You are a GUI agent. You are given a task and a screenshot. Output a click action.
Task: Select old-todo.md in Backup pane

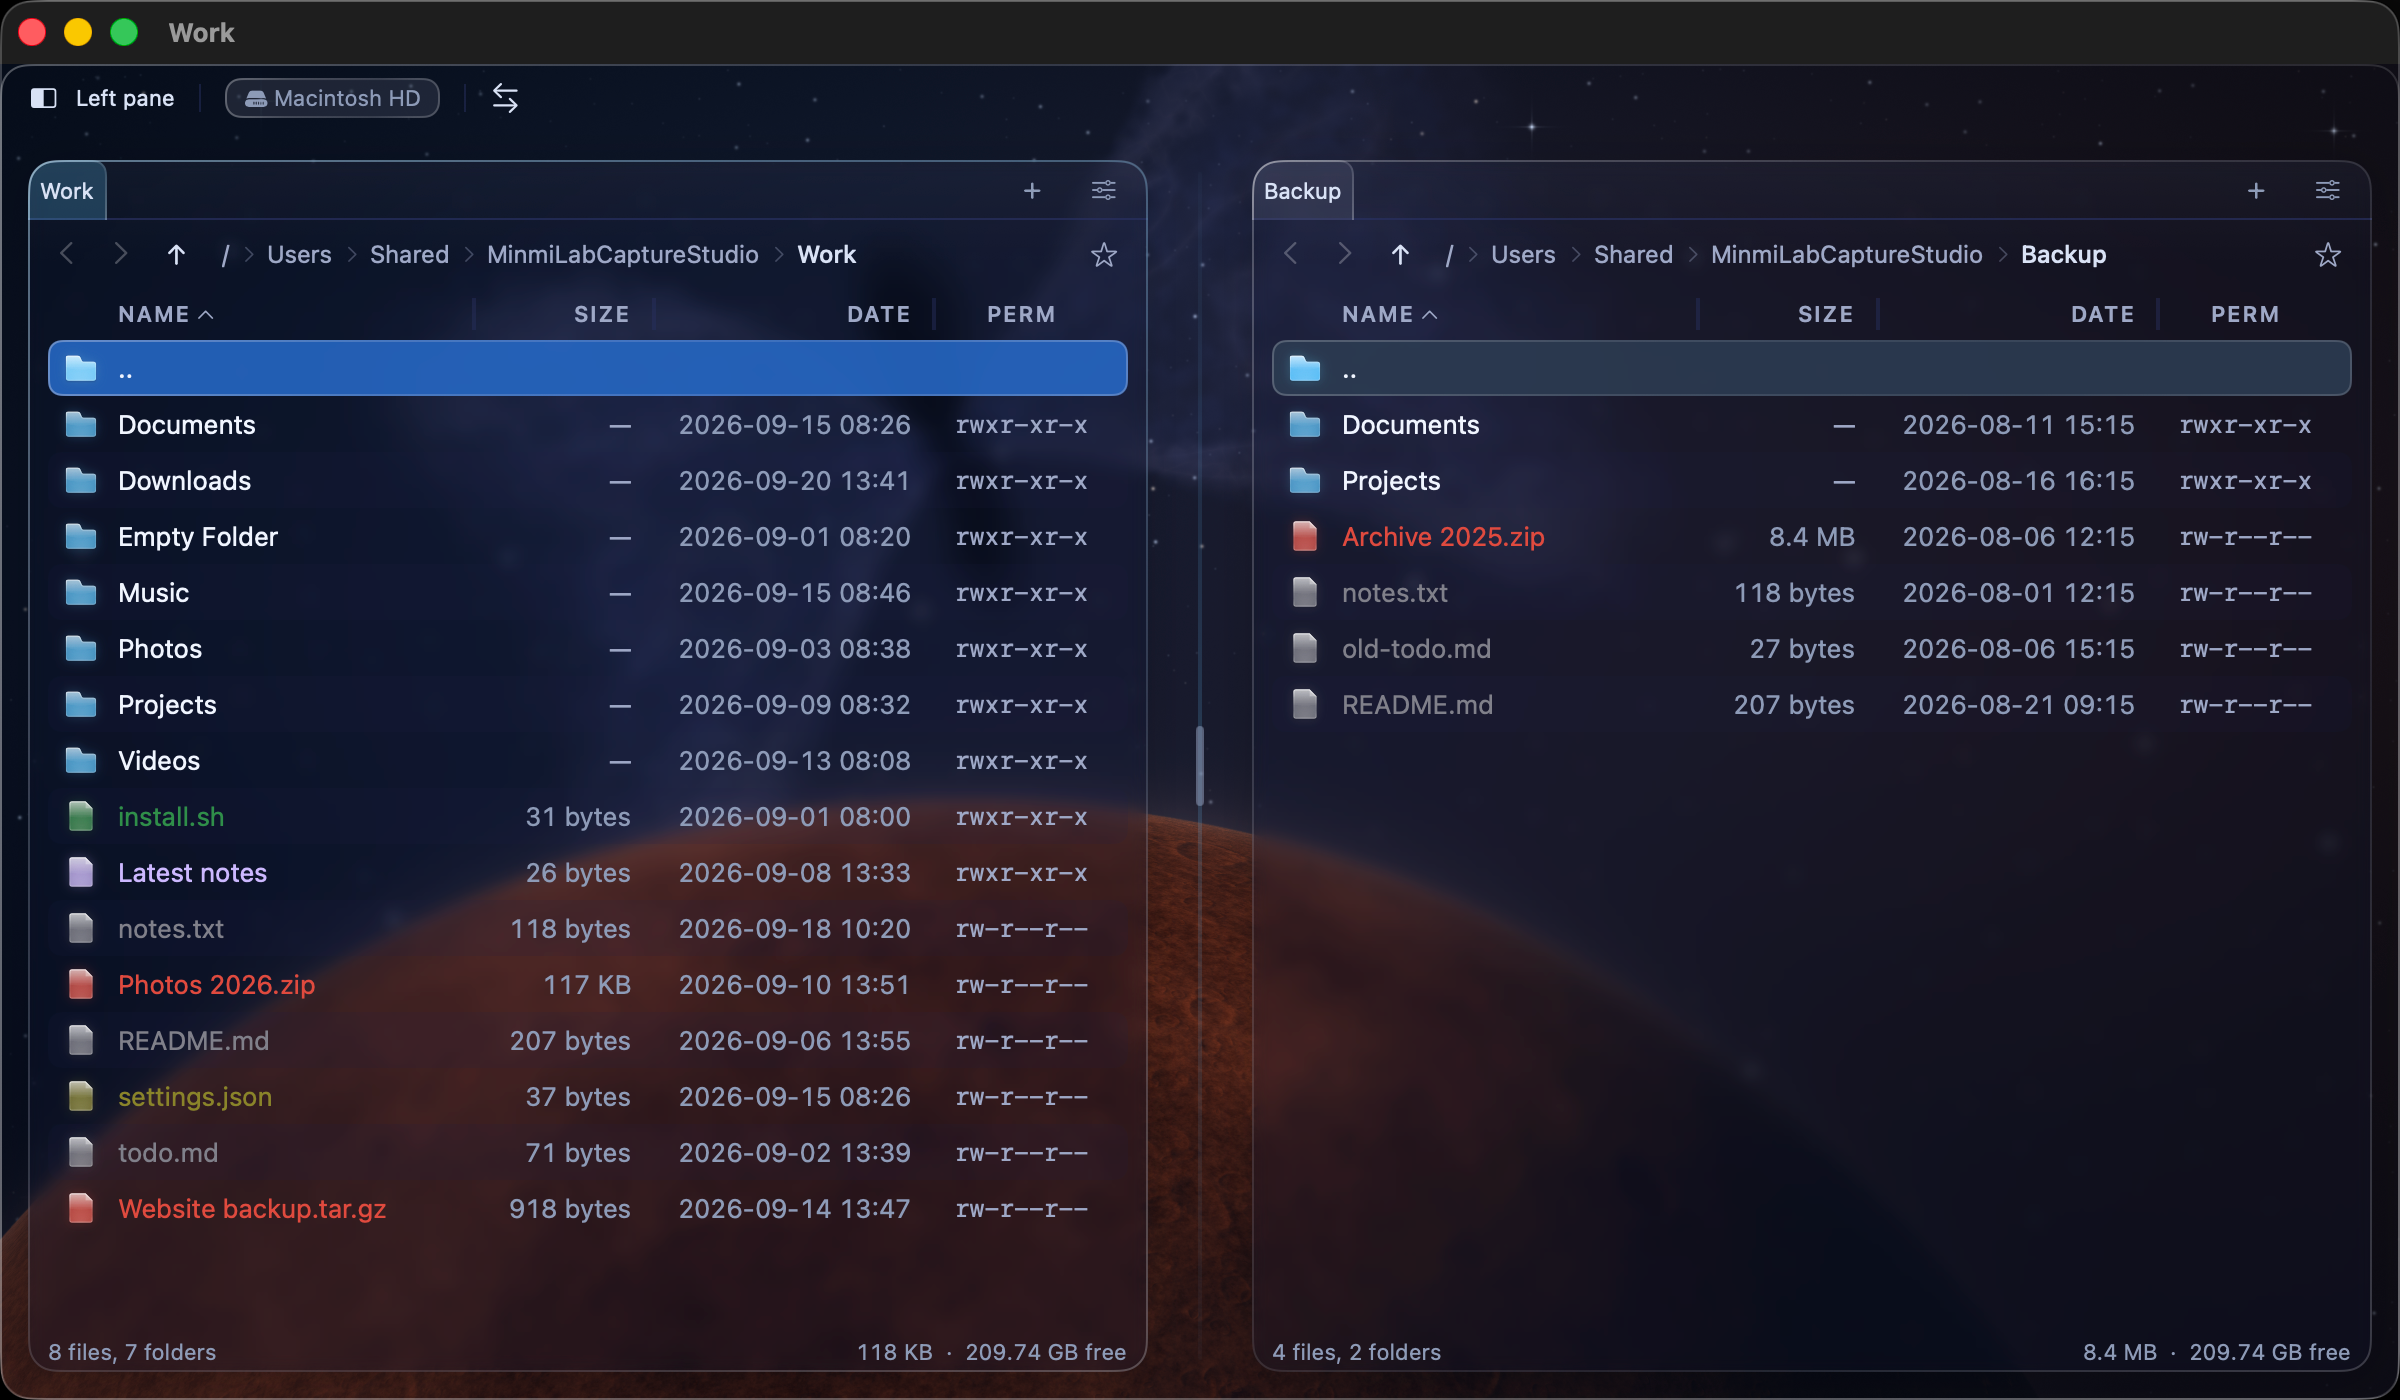[1812, 649]
